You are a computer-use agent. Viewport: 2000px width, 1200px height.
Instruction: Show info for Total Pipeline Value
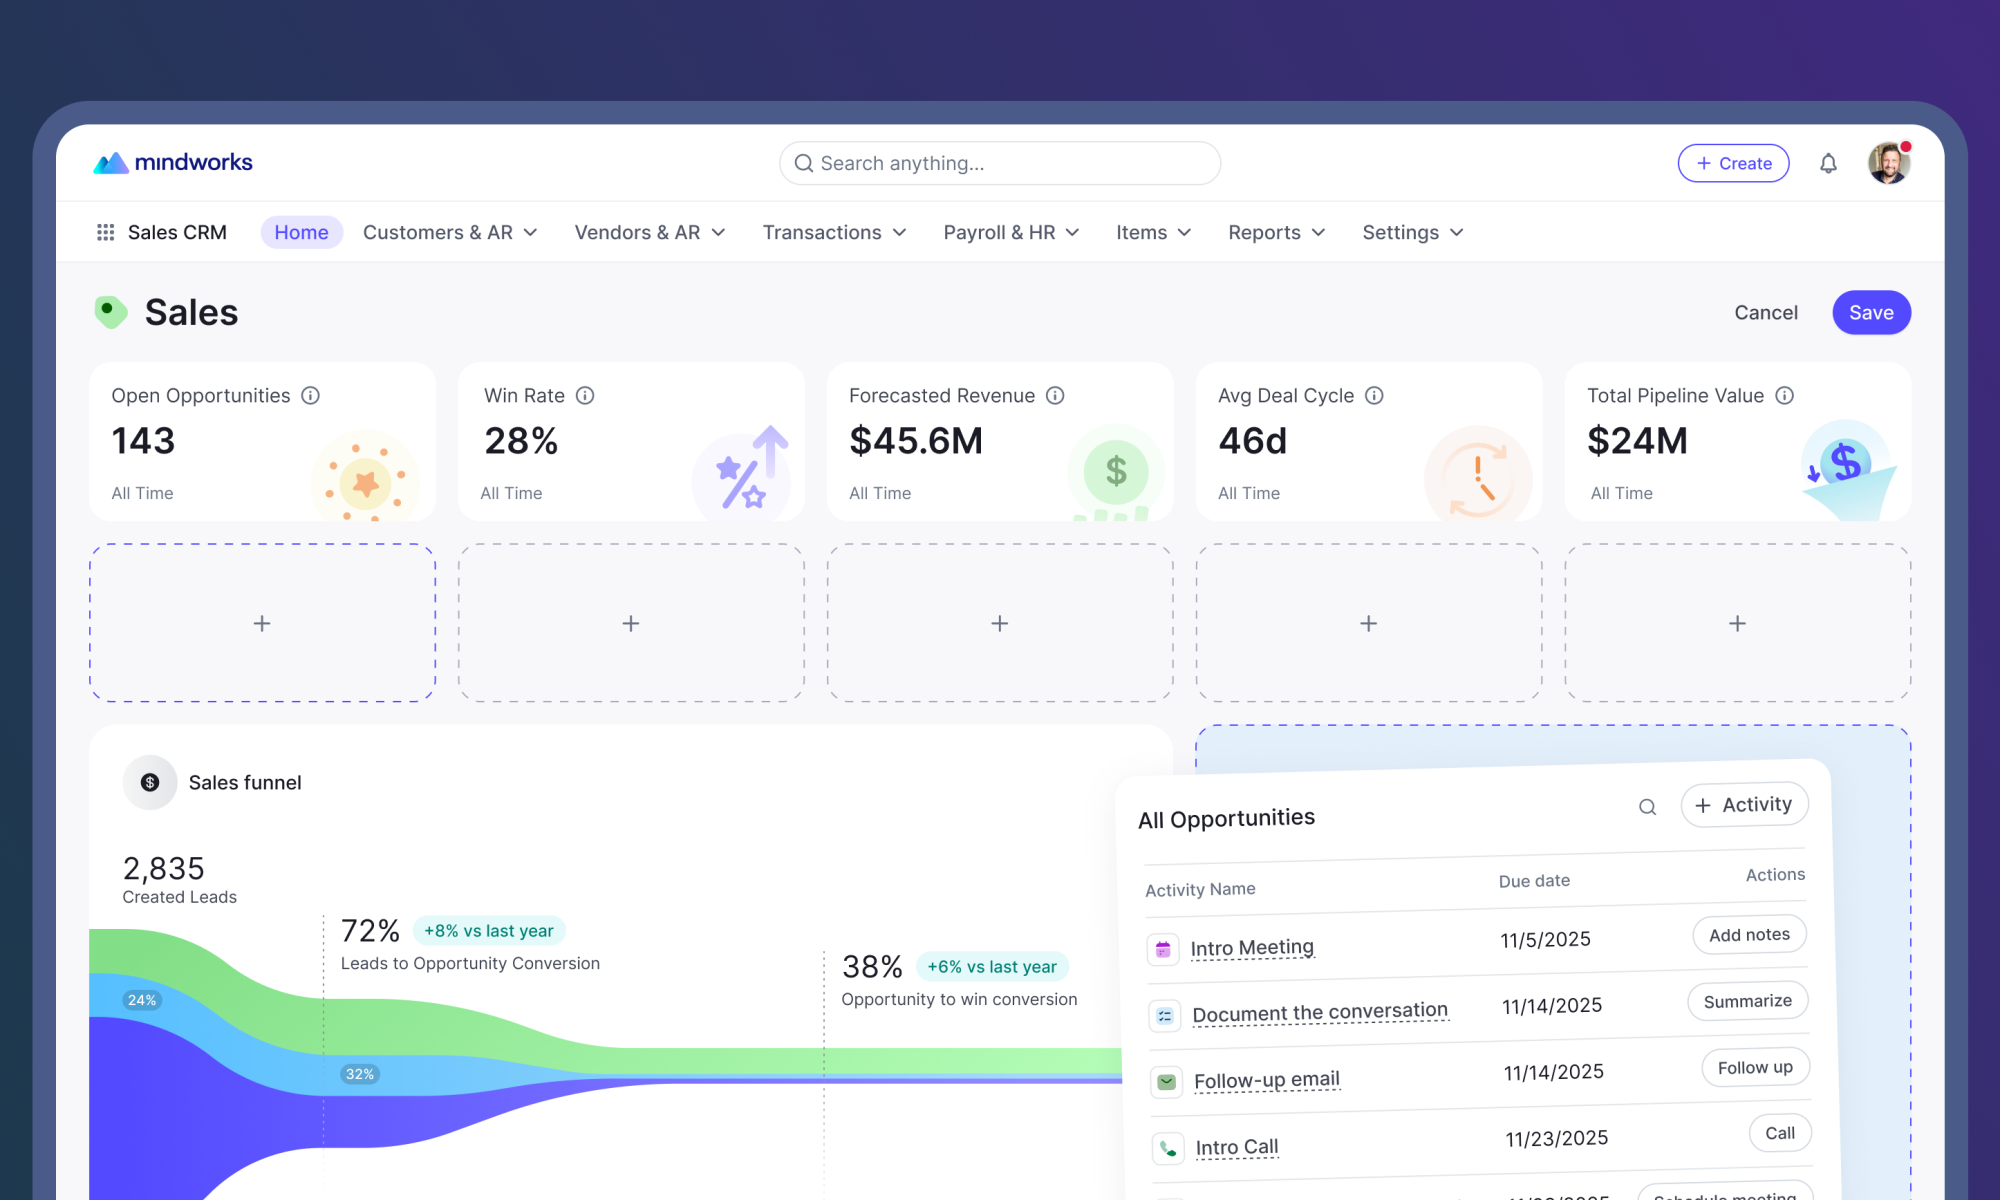1784,395
